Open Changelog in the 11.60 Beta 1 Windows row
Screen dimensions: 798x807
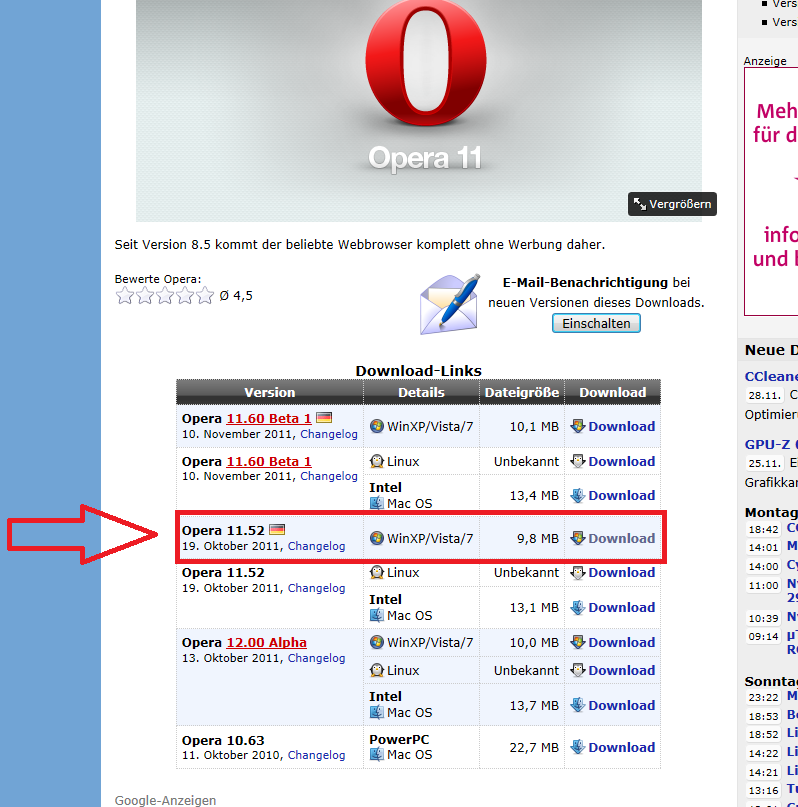coord(329,434)
